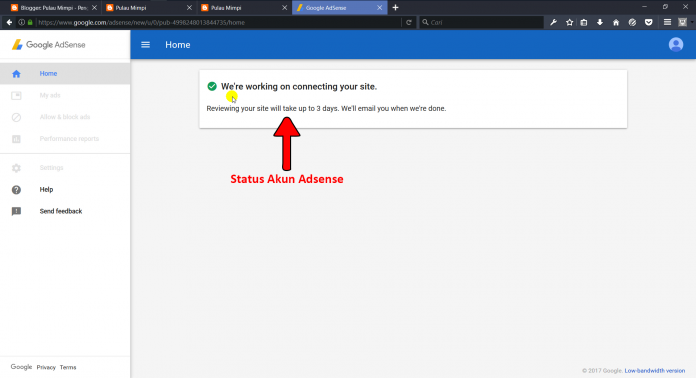This screenshot has width=696, height=378.
Task: Open the Low-bandwidth version link
Action: point(655,370)
